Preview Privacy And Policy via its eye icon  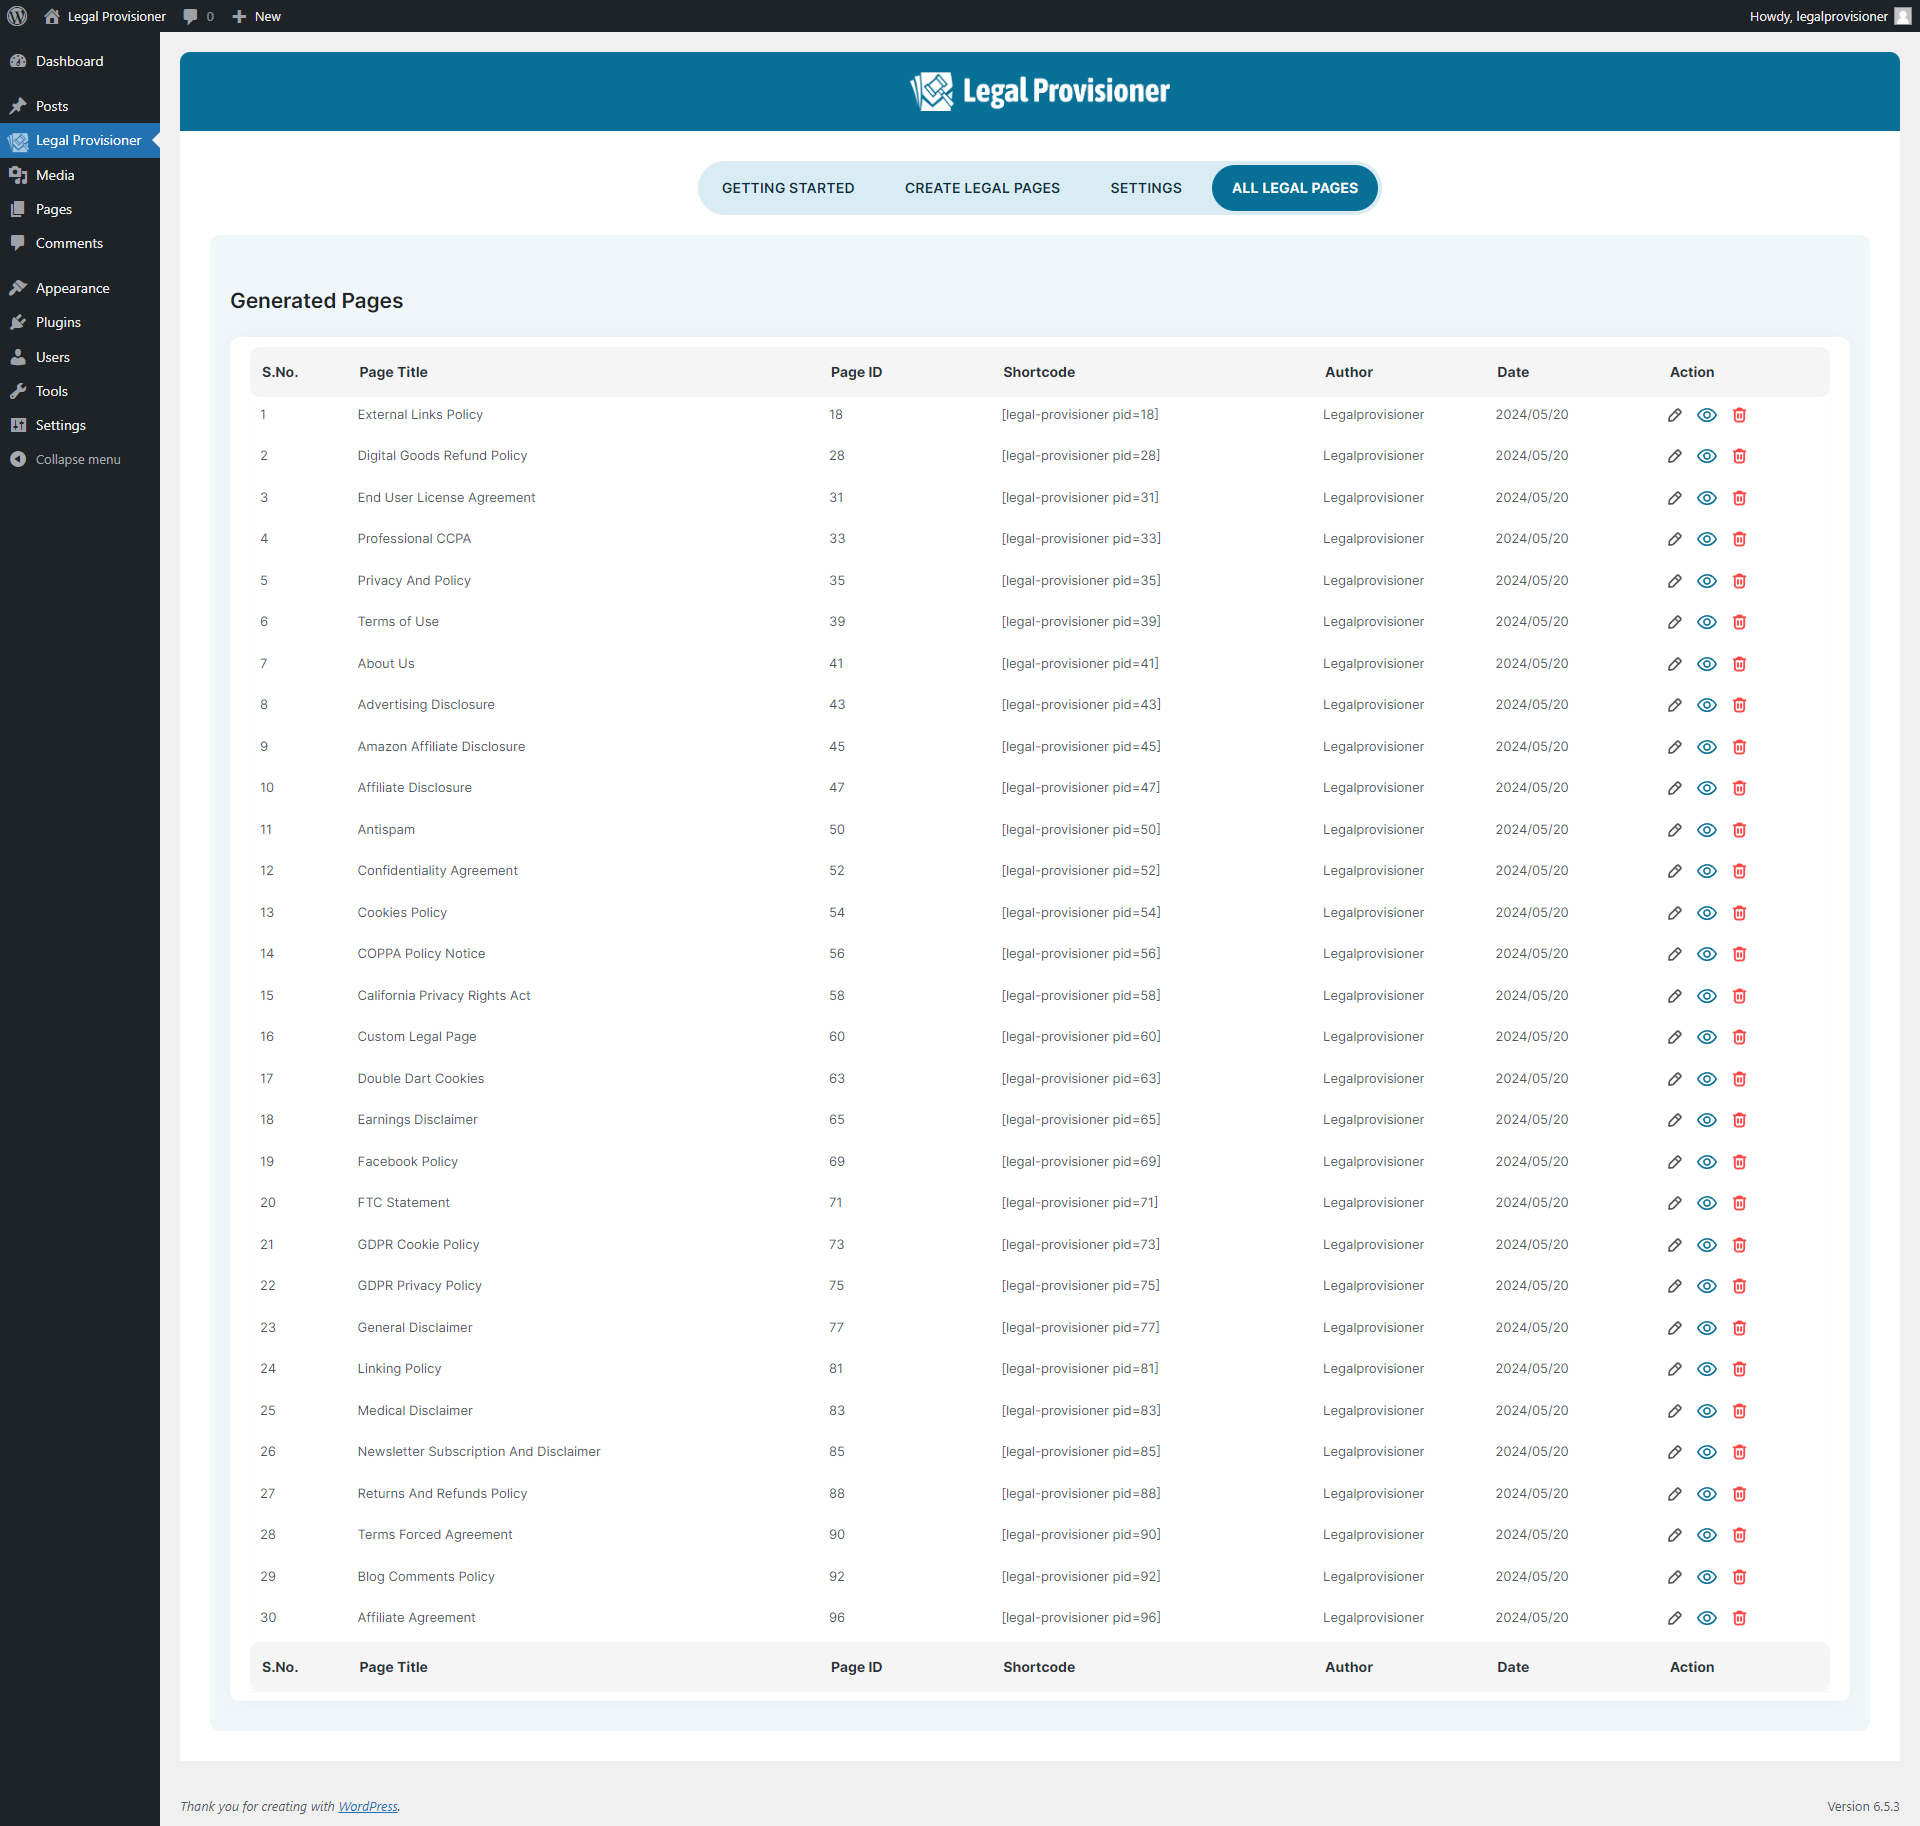(x=1707, y=580)
